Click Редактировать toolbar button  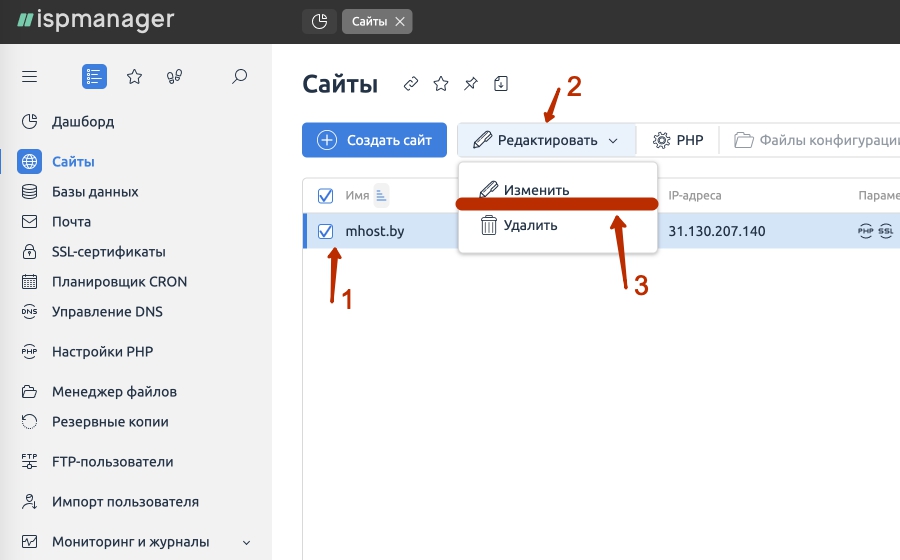pyautogui.click(x=546, y=140)
